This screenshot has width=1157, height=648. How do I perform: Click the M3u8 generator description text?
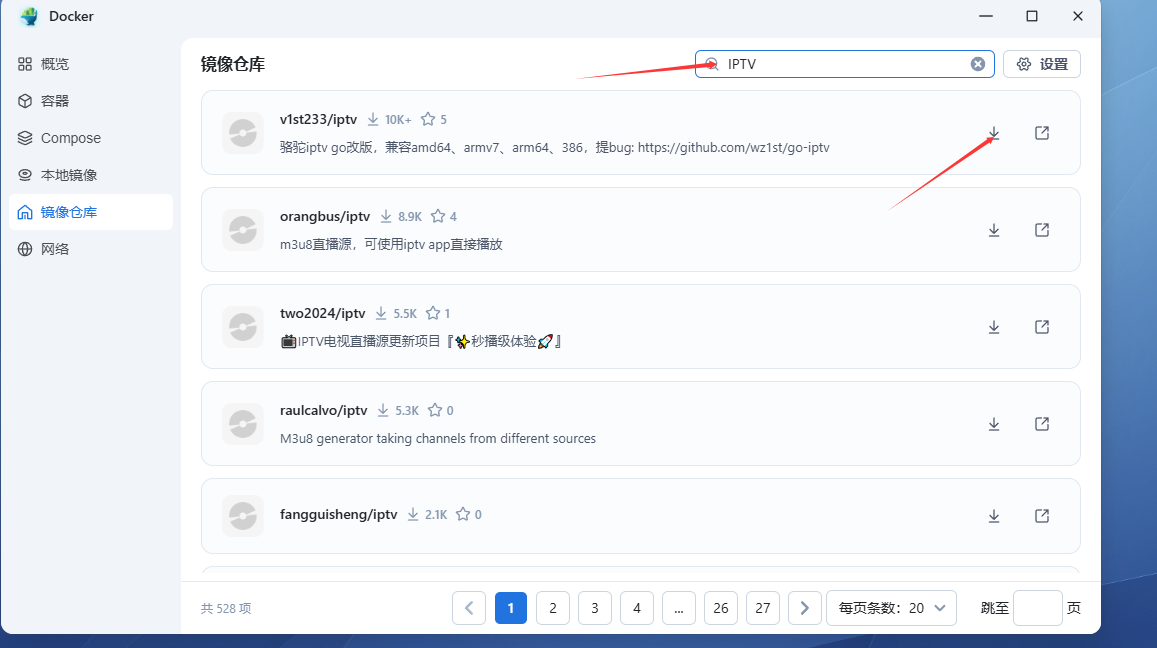[438, 438]
